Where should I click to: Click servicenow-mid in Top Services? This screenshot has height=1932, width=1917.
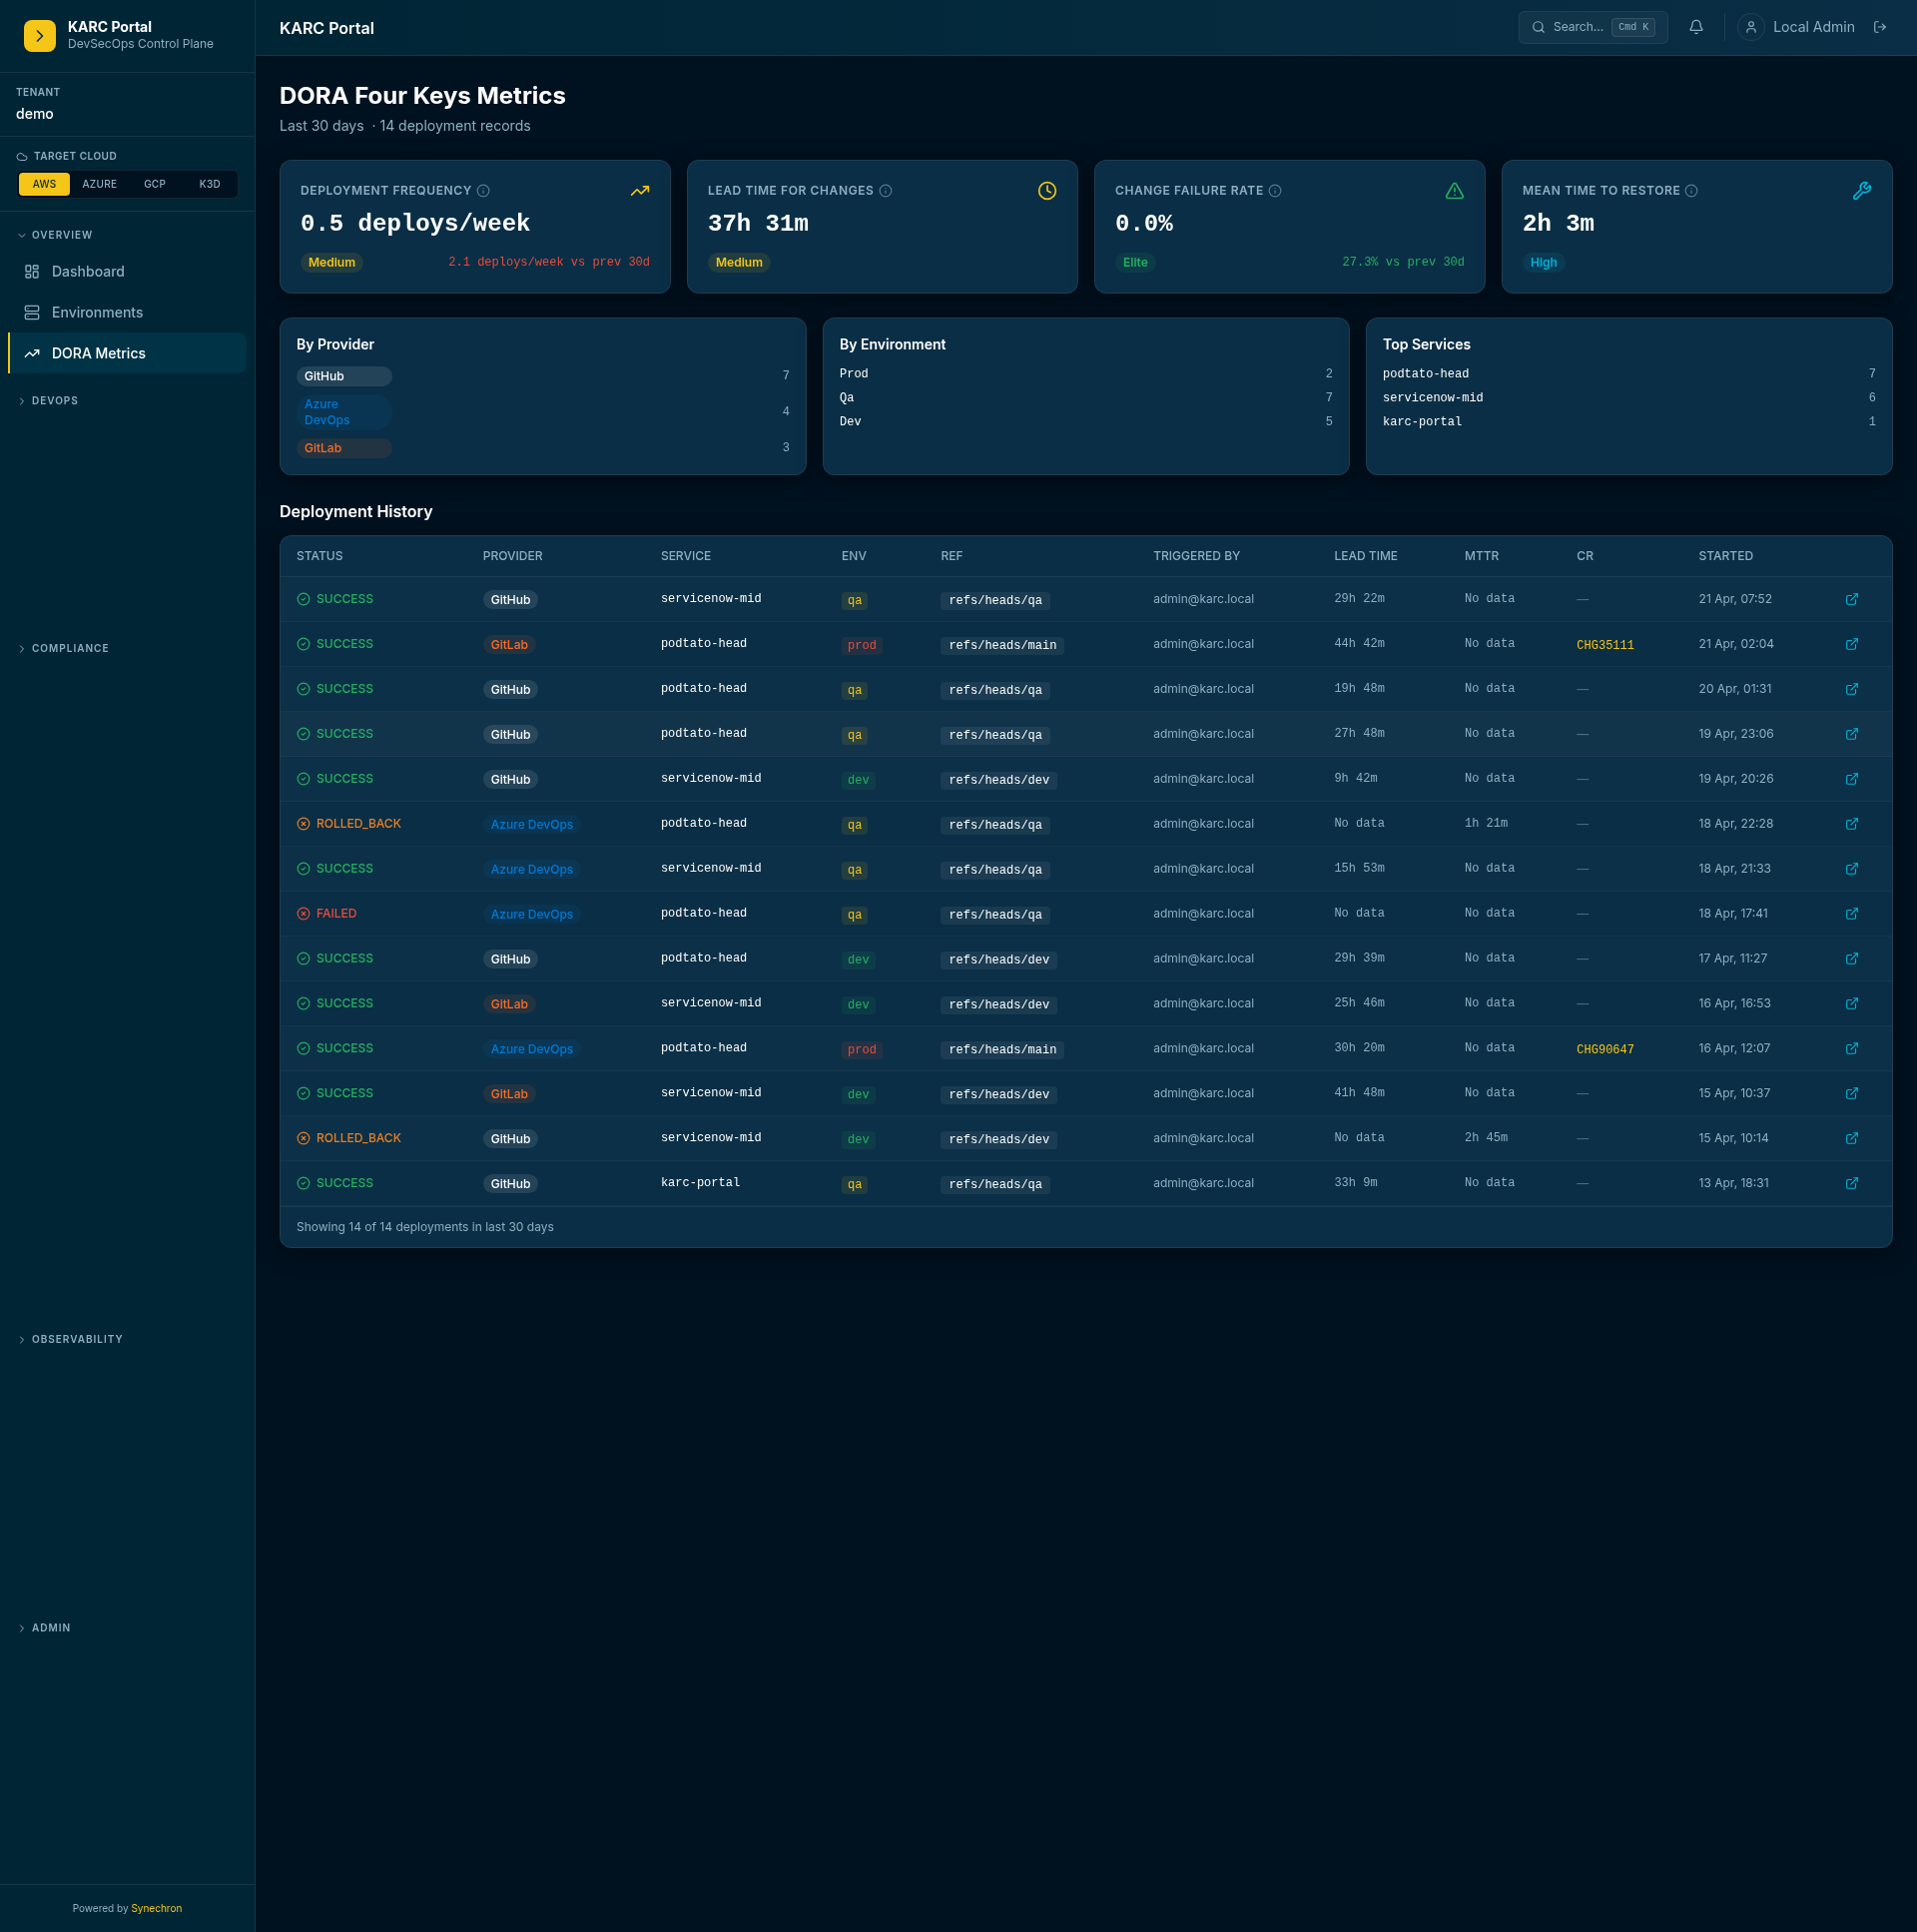(1432, 399)
